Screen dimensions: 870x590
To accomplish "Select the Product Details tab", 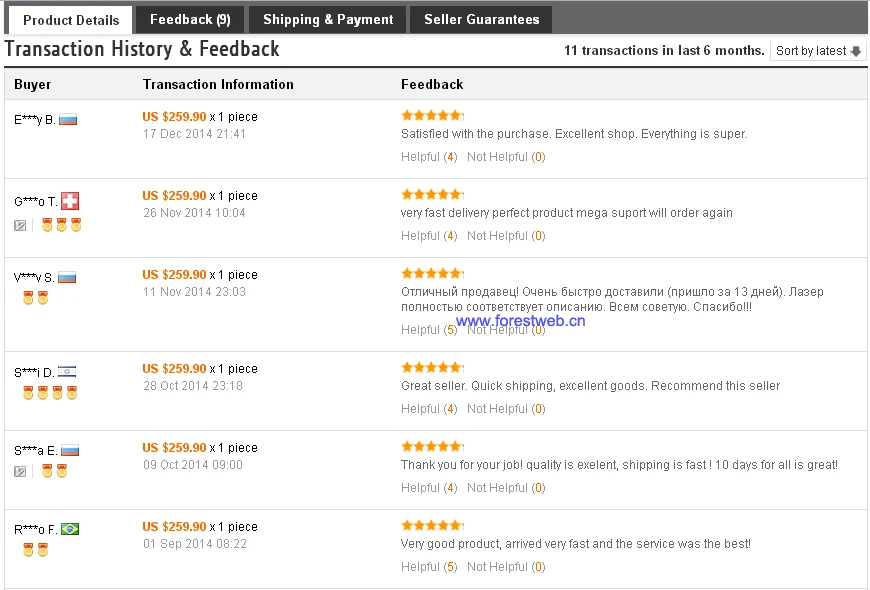I will click(71, 20).
